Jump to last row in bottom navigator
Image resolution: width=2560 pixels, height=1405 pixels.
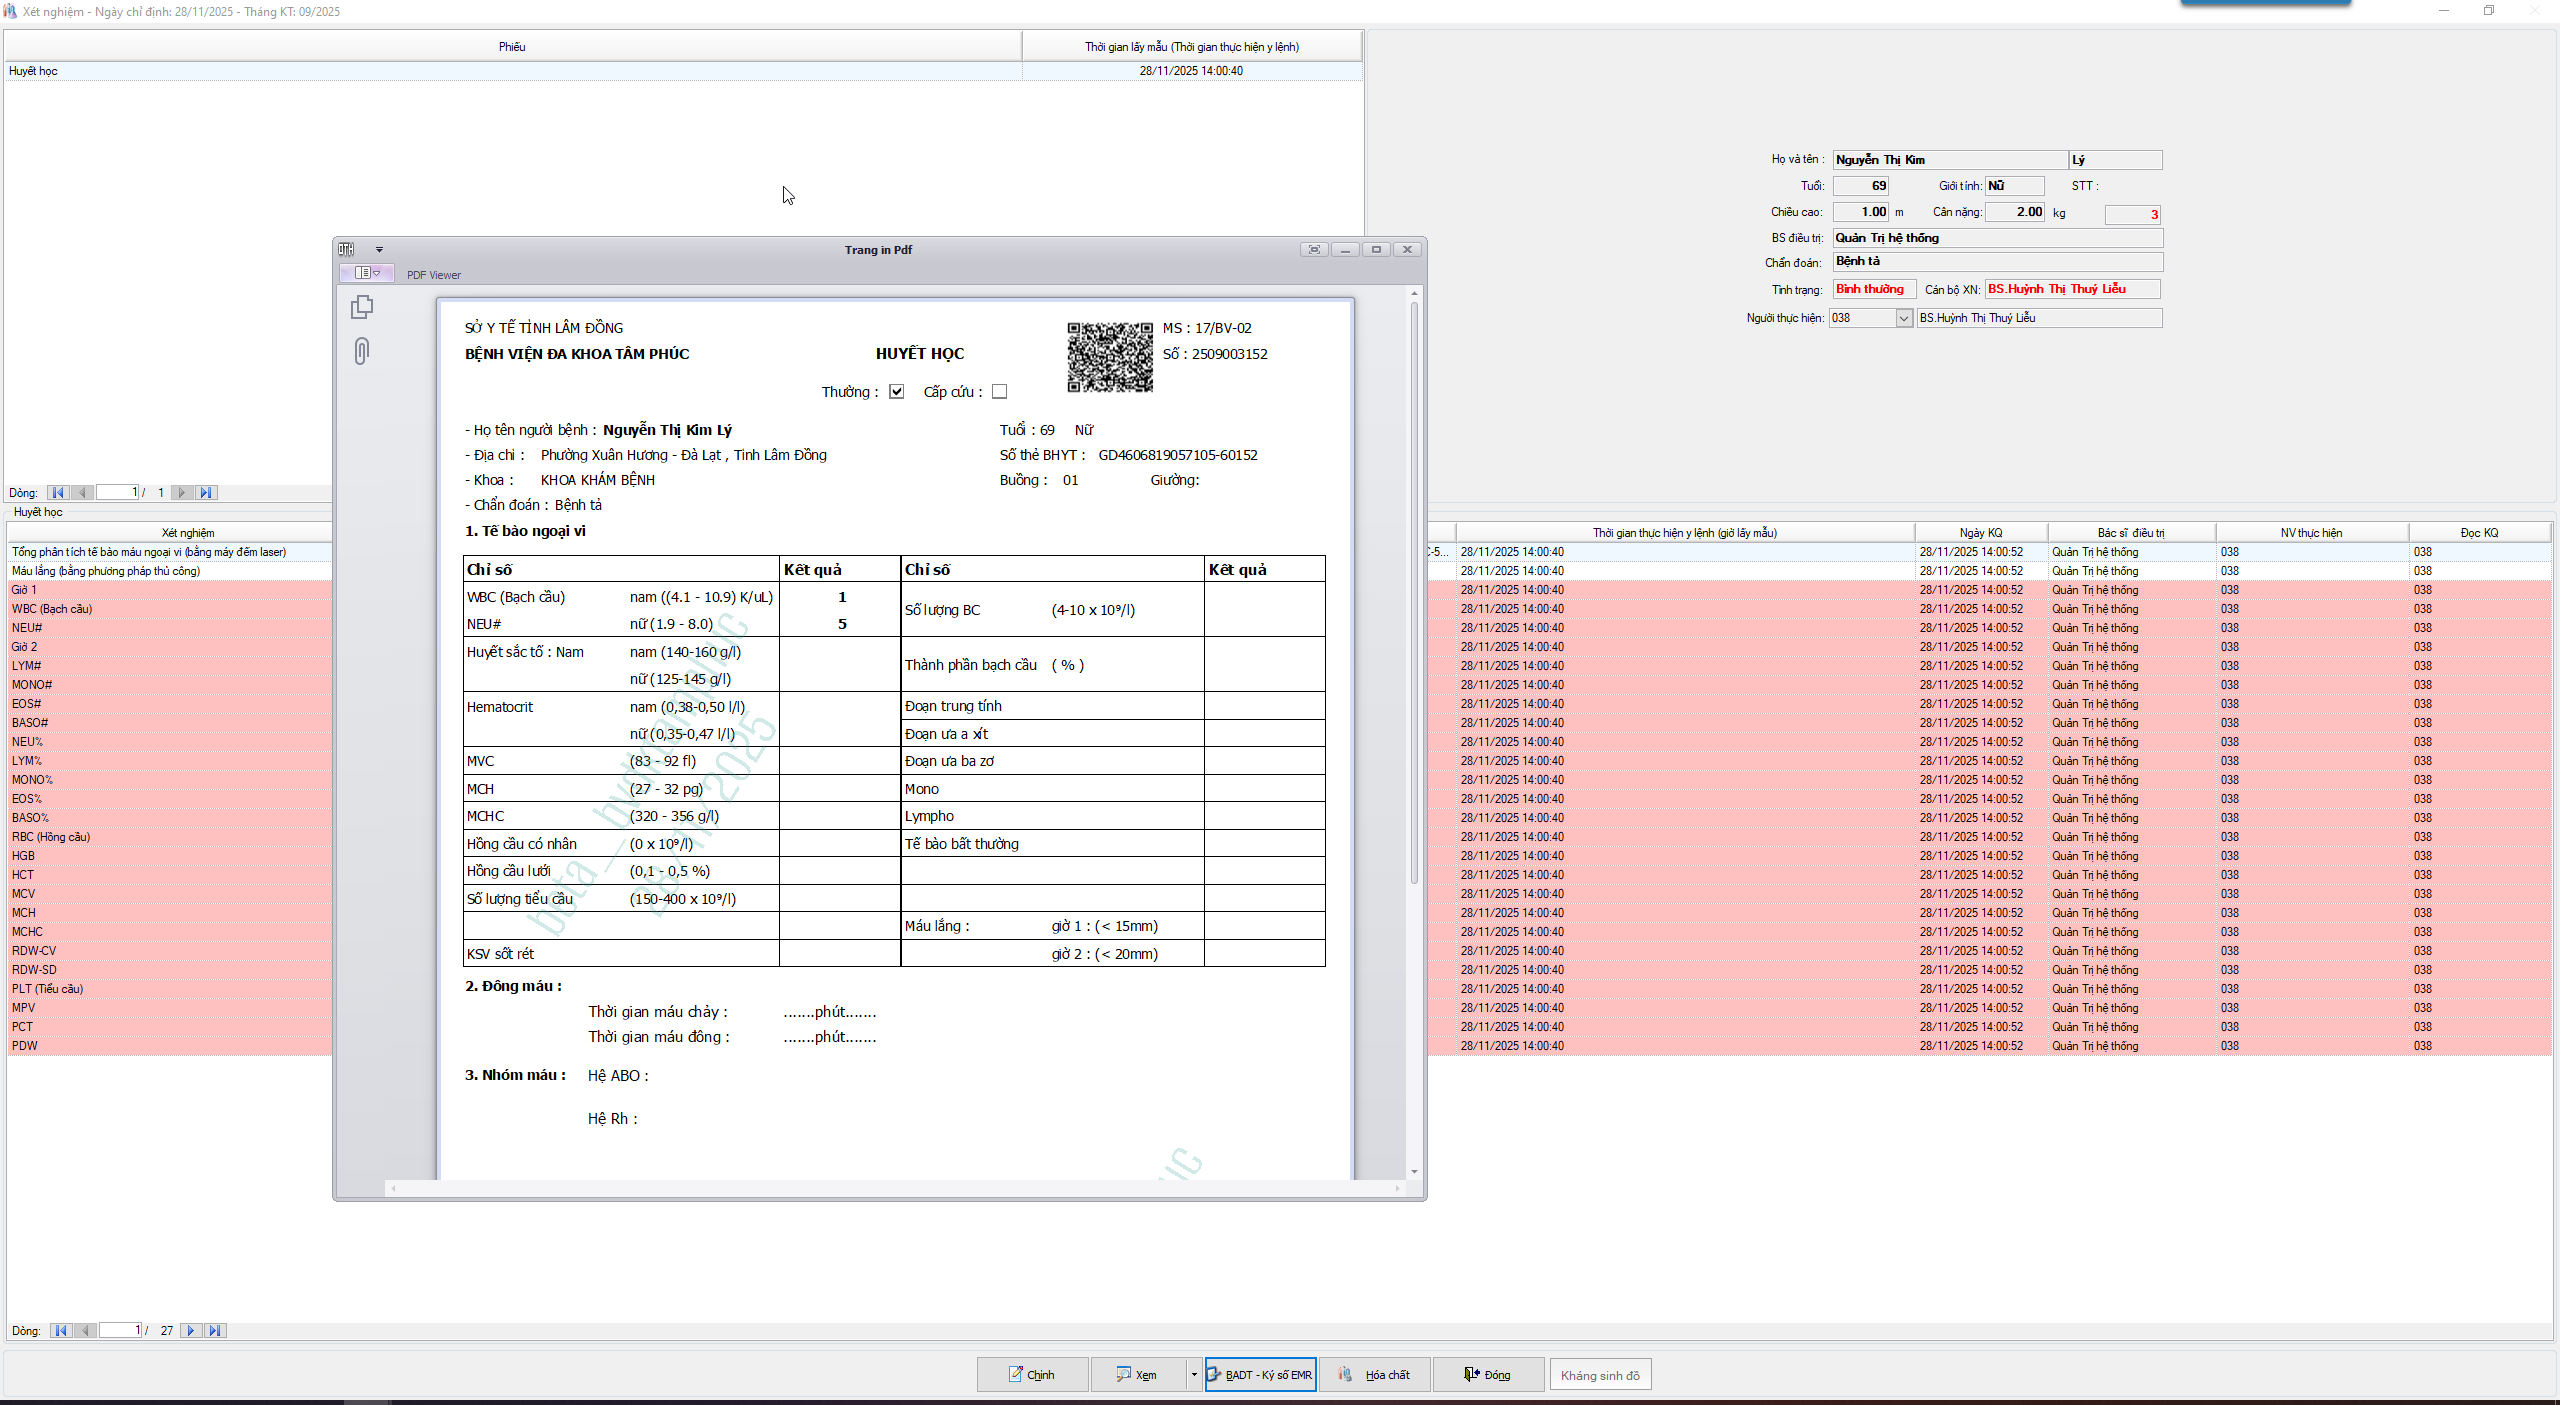tap(215, 1331)
